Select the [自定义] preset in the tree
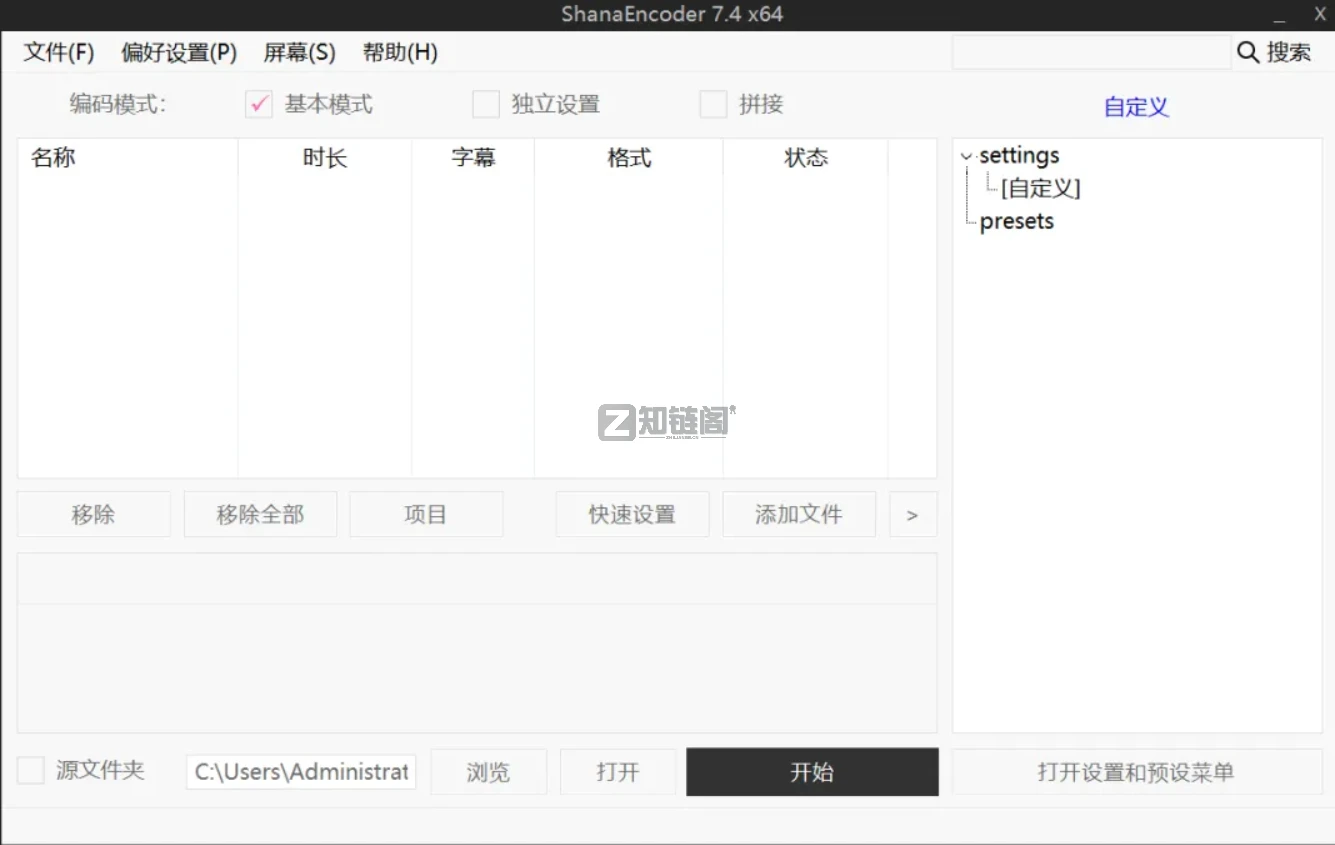This screenshot has height=845, width=1335. click(1039, 188)
